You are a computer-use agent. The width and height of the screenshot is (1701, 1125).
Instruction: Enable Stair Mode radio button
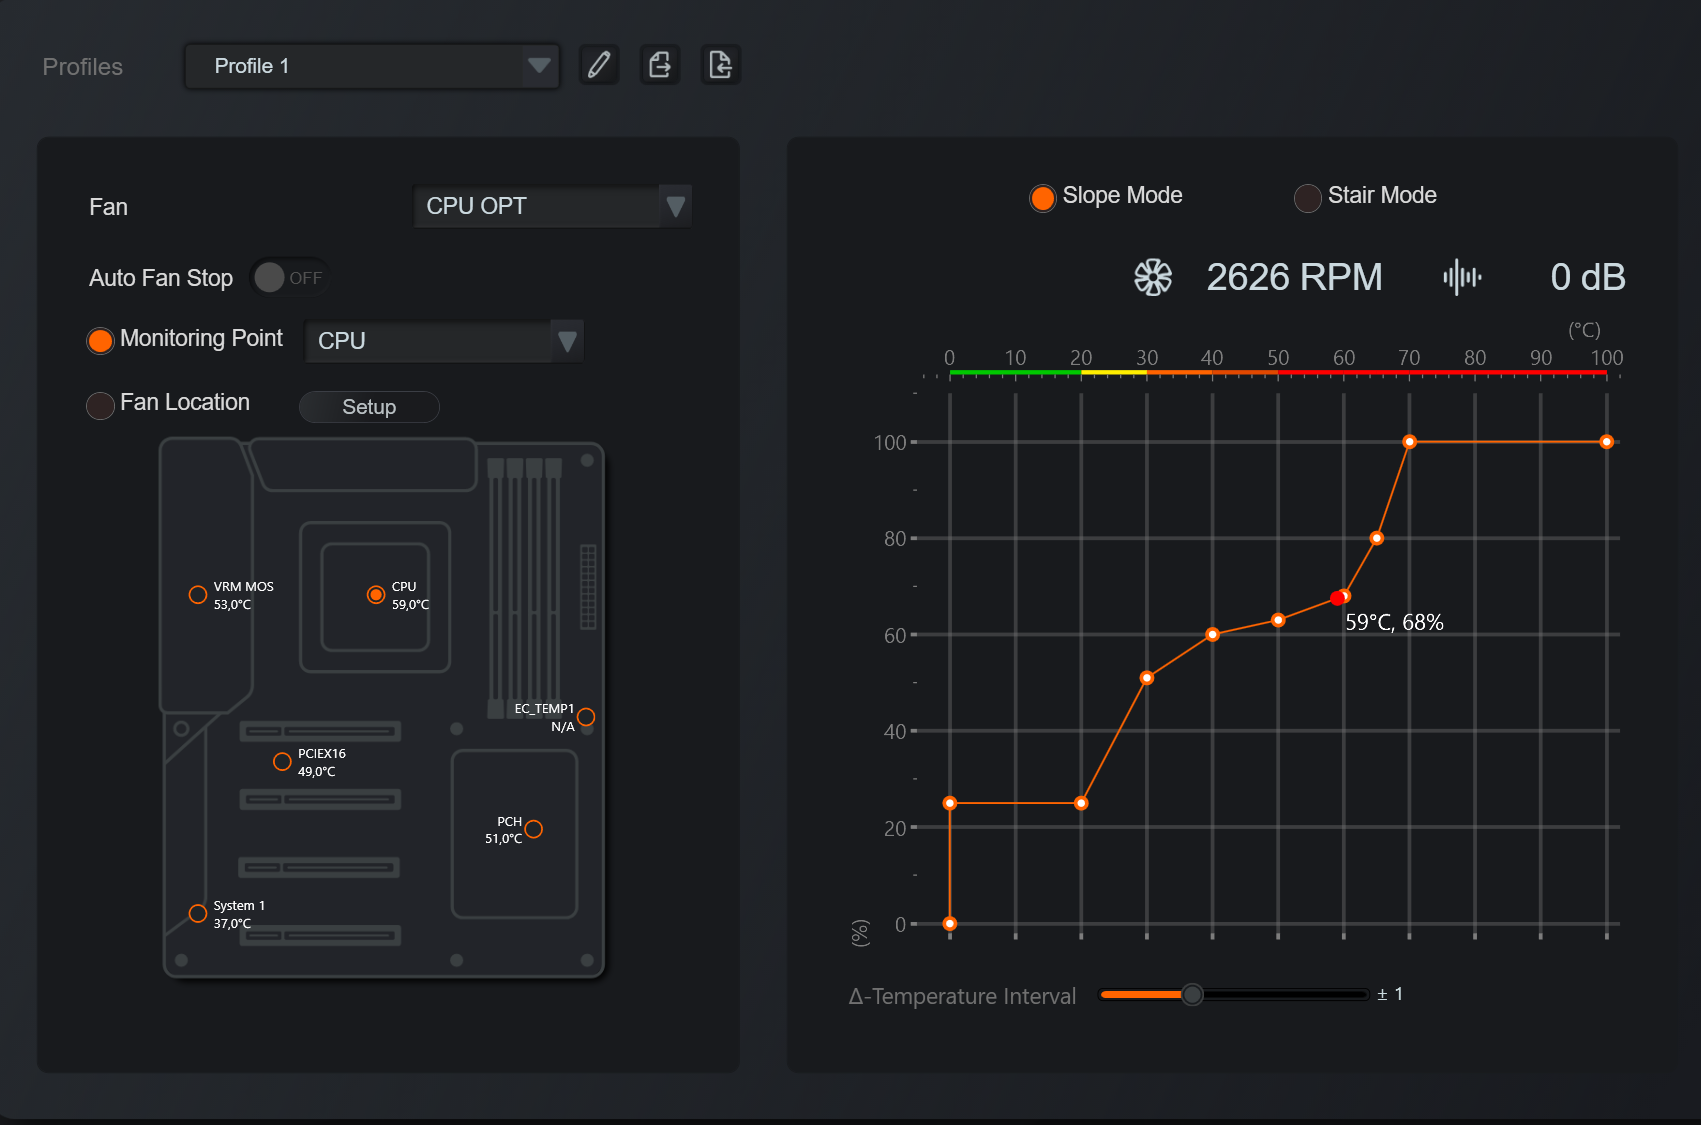(x=1307, y=198)
